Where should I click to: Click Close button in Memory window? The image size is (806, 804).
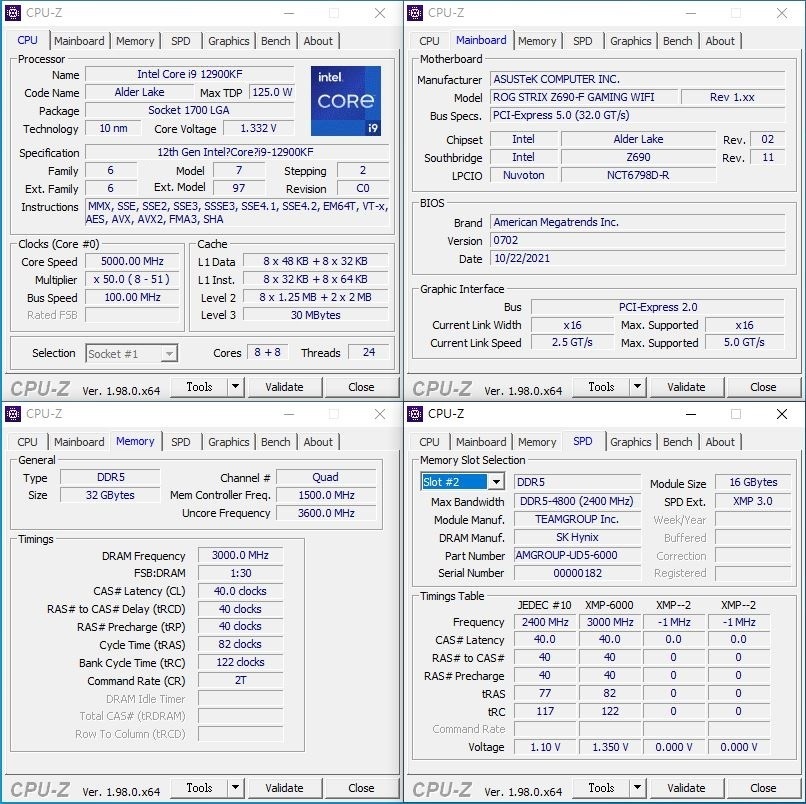coord(361,788)
